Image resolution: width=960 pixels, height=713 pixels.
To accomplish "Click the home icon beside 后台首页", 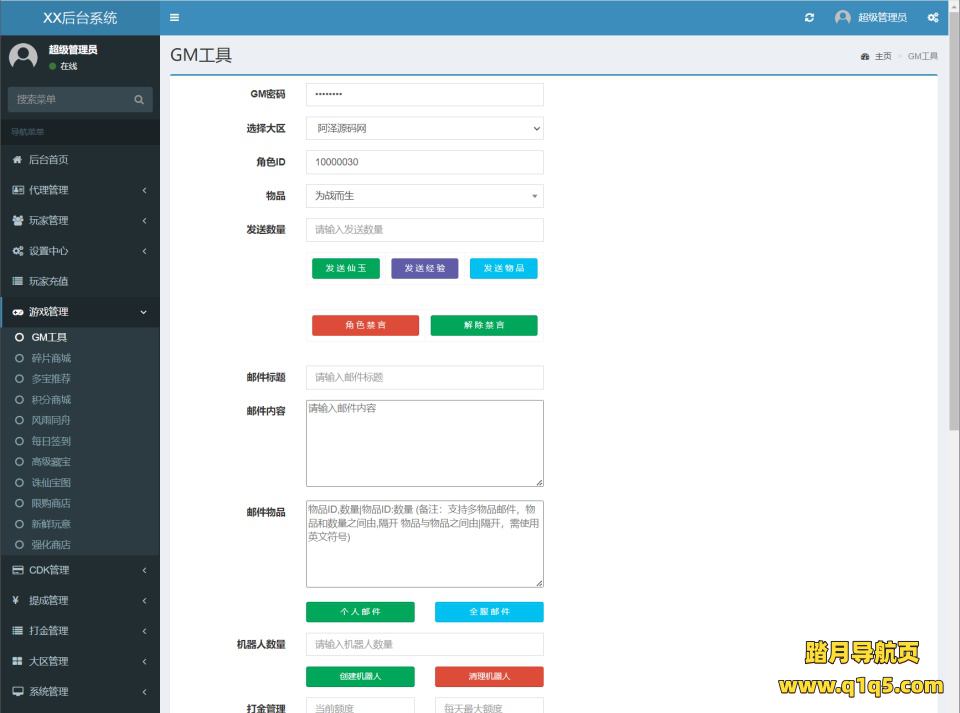I will click(17, 160).
